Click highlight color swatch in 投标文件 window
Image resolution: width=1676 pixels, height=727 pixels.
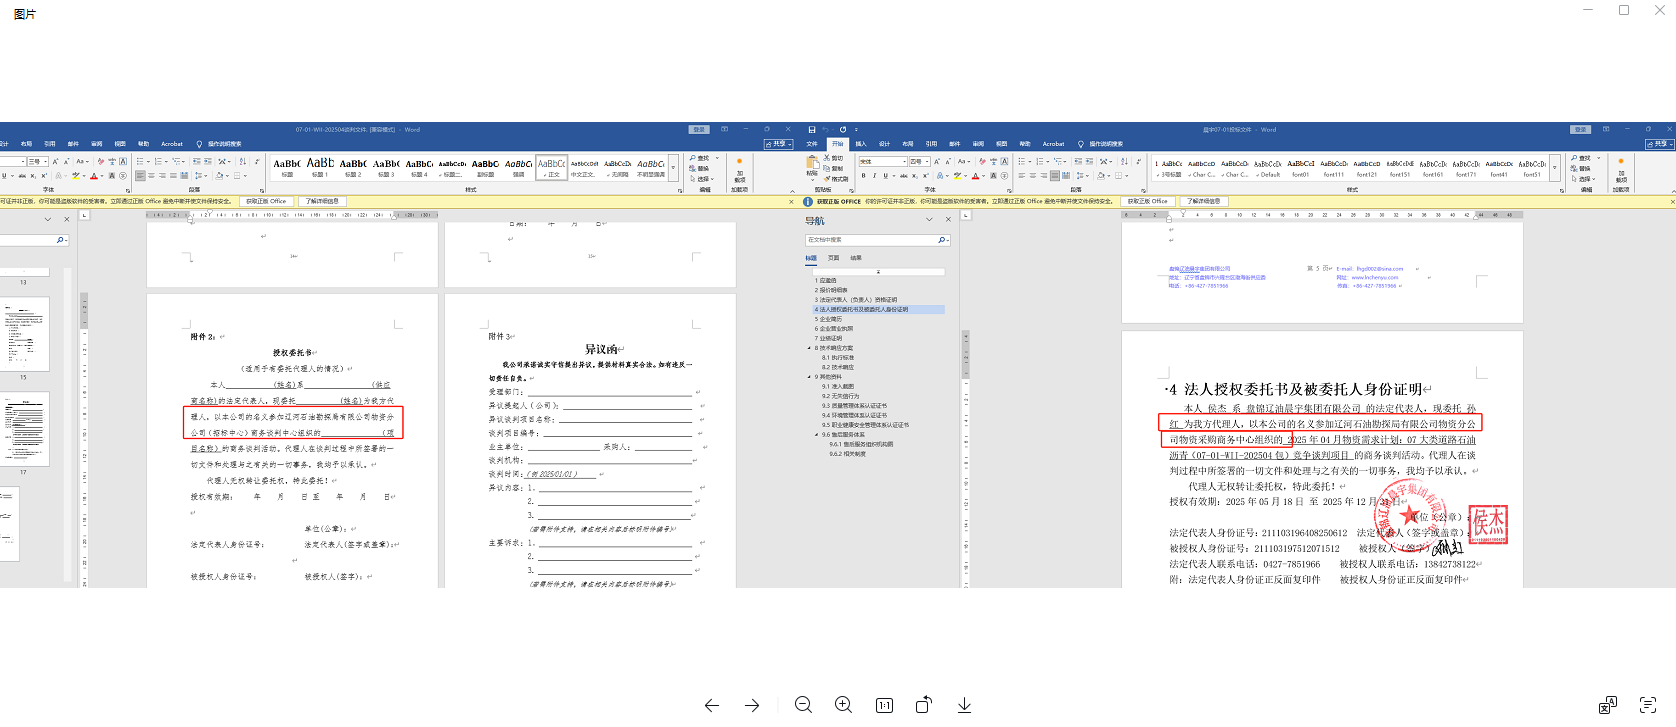[957, 176]
